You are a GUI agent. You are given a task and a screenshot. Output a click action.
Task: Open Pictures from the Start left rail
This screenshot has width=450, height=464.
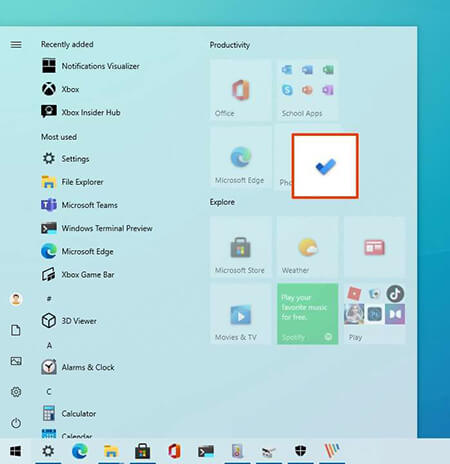(16, 361)
